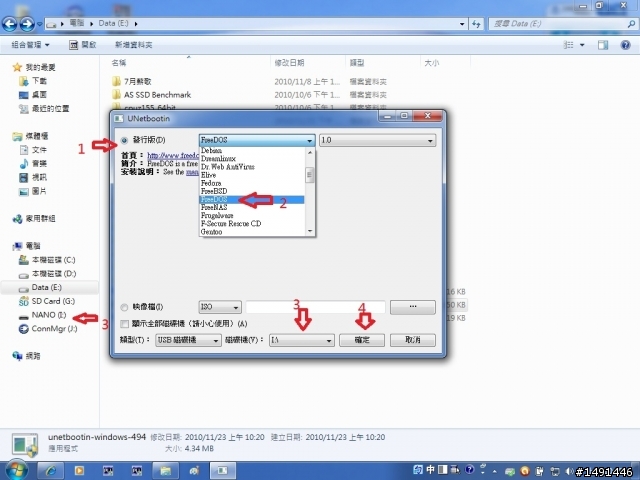
Task: Open Explorer help question mark icon
Action: (625, 45)
